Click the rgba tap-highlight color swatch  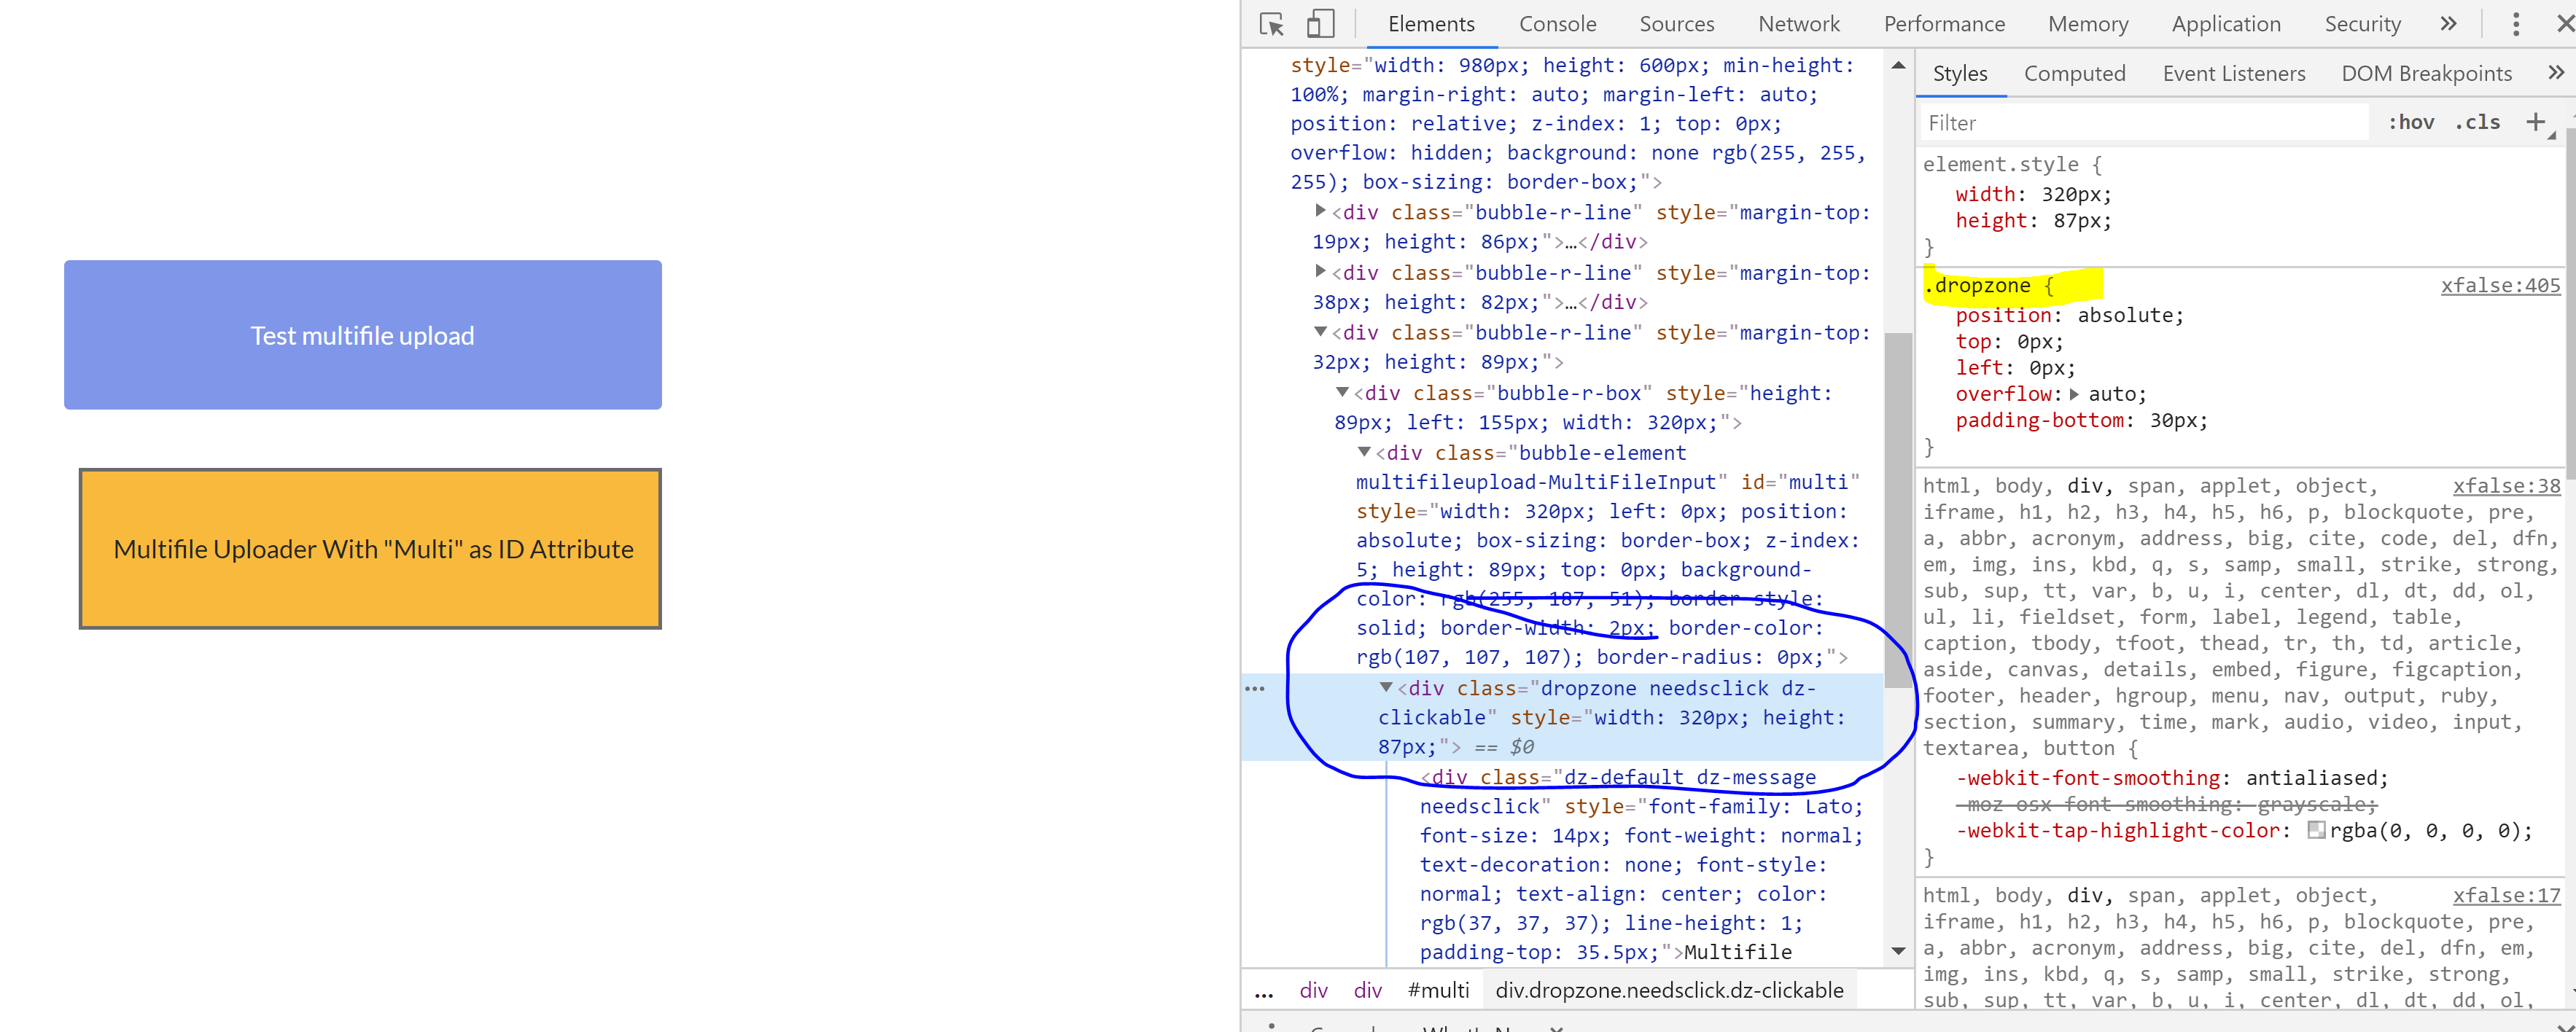click(x=2316, y=830)
